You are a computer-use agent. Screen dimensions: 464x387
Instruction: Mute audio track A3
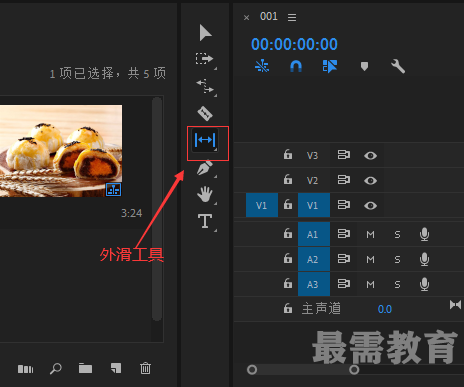[x=370, y=284]
